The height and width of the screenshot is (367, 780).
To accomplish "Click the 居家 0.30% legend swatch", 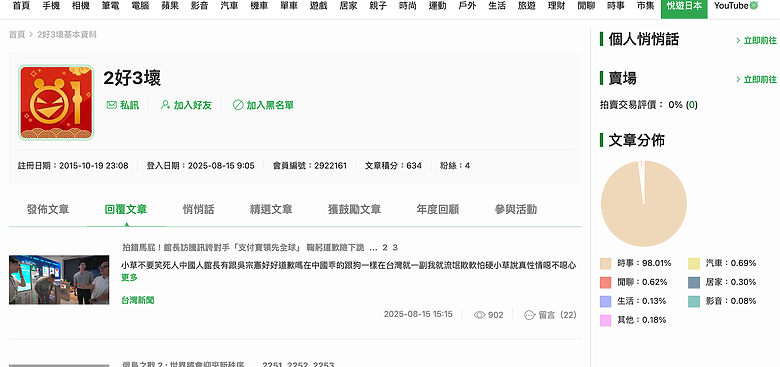I will point(694,282).
